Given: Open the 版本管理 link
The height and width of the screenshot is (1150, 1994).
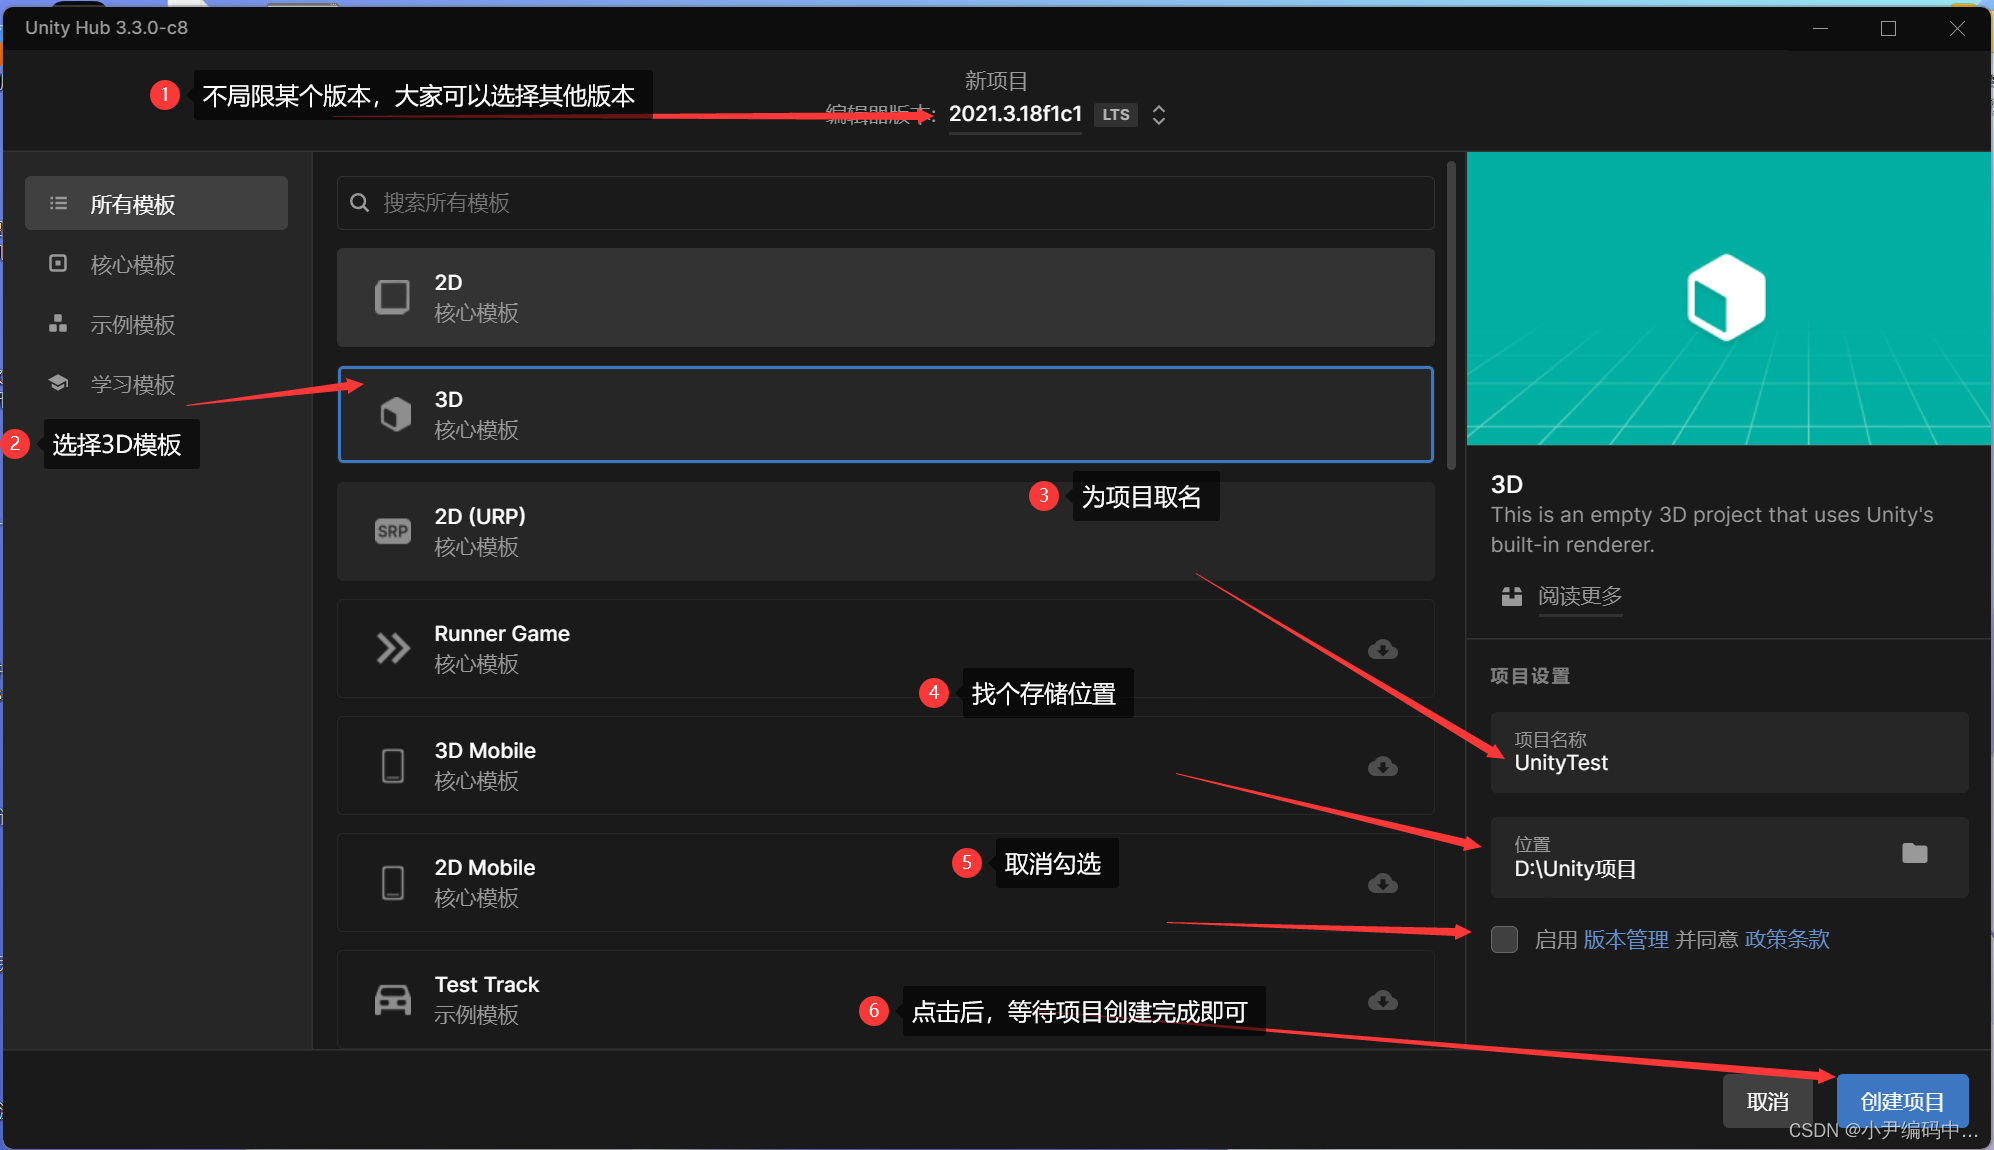Looking at the screenshot, I should [1626, 939].
